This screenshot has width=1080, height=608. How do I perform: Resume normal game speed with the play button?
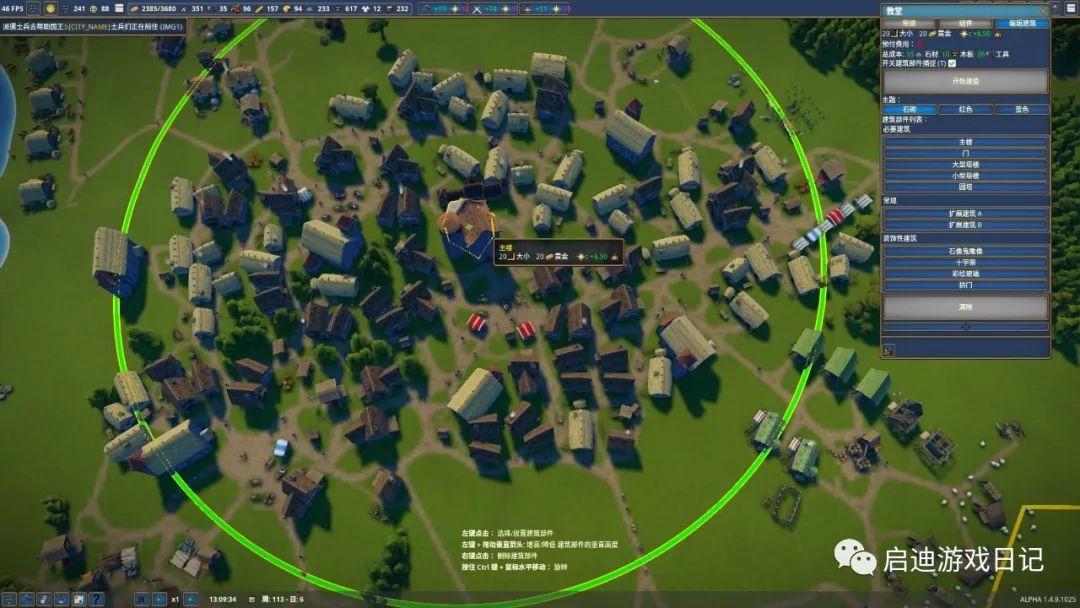[158, 599]
